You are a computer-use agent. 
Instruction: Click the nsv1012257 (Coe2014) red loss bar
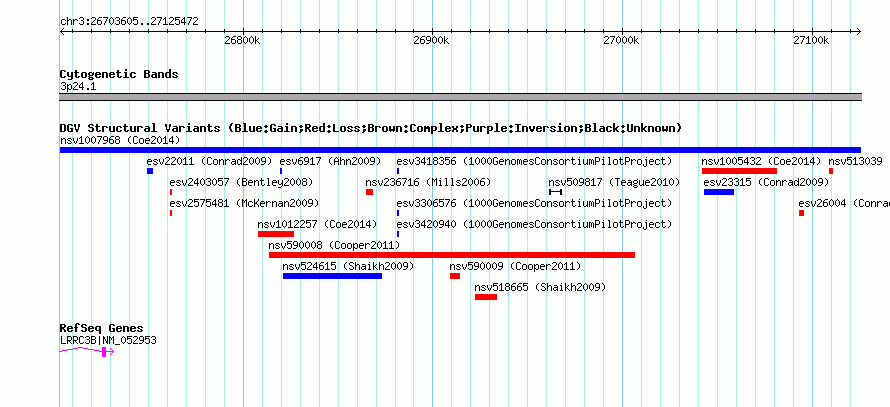[x=276, y=234]
